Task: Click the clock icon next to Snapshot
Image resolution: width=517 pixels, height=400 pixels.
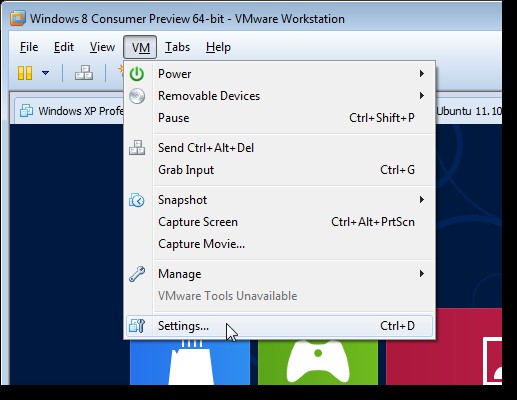Action: 137,200
